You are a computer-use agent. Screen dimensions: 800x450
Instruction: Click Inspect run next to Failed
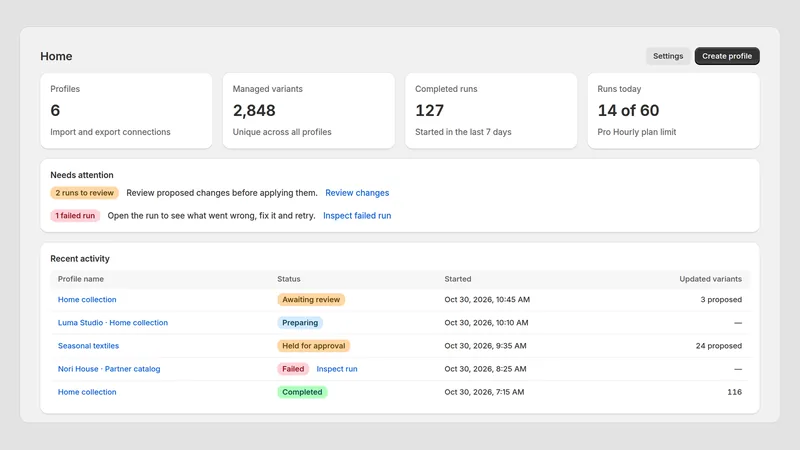click(x=337, y=369)
